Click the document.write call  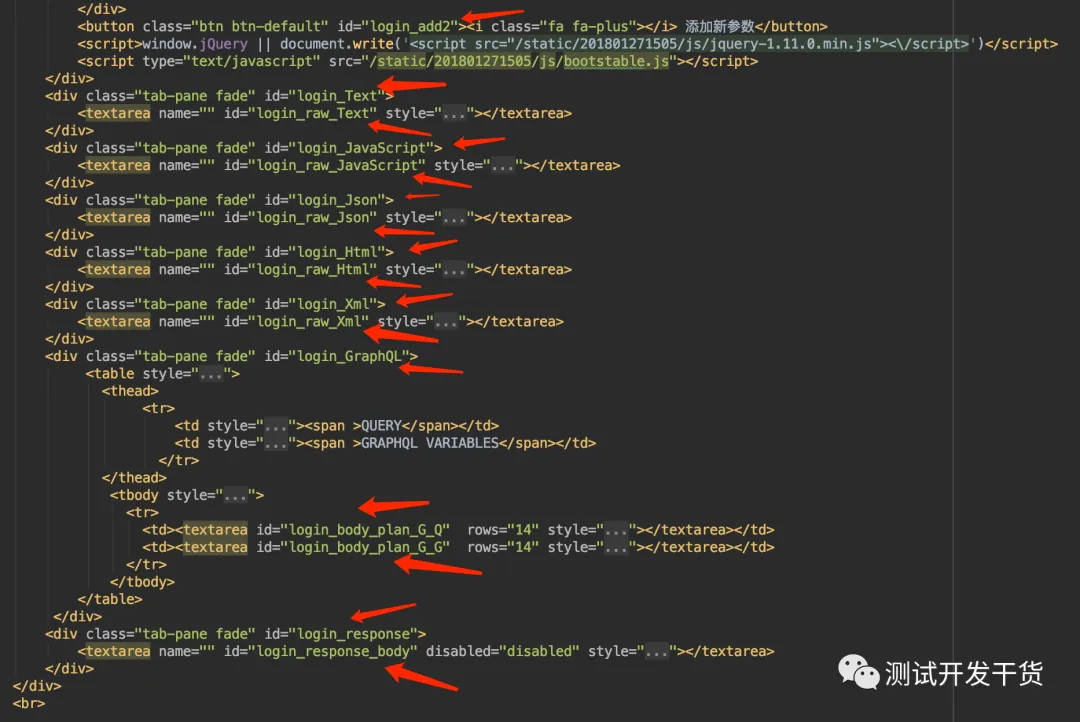click(x=337, y=44)
